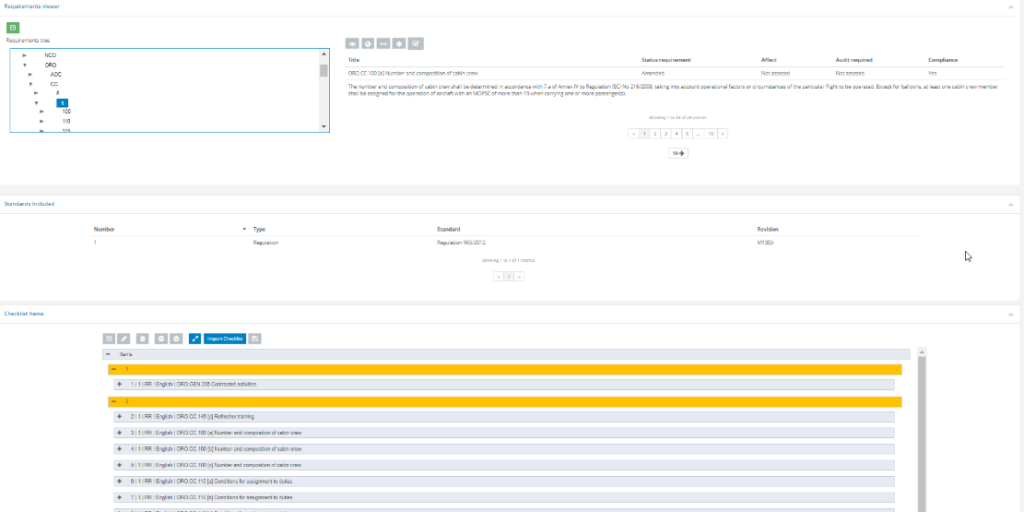Expand ORO.GEN.205 Contracted activities checklist item
This screenshot has height=512, width=1024.
(x=120, y=384)
